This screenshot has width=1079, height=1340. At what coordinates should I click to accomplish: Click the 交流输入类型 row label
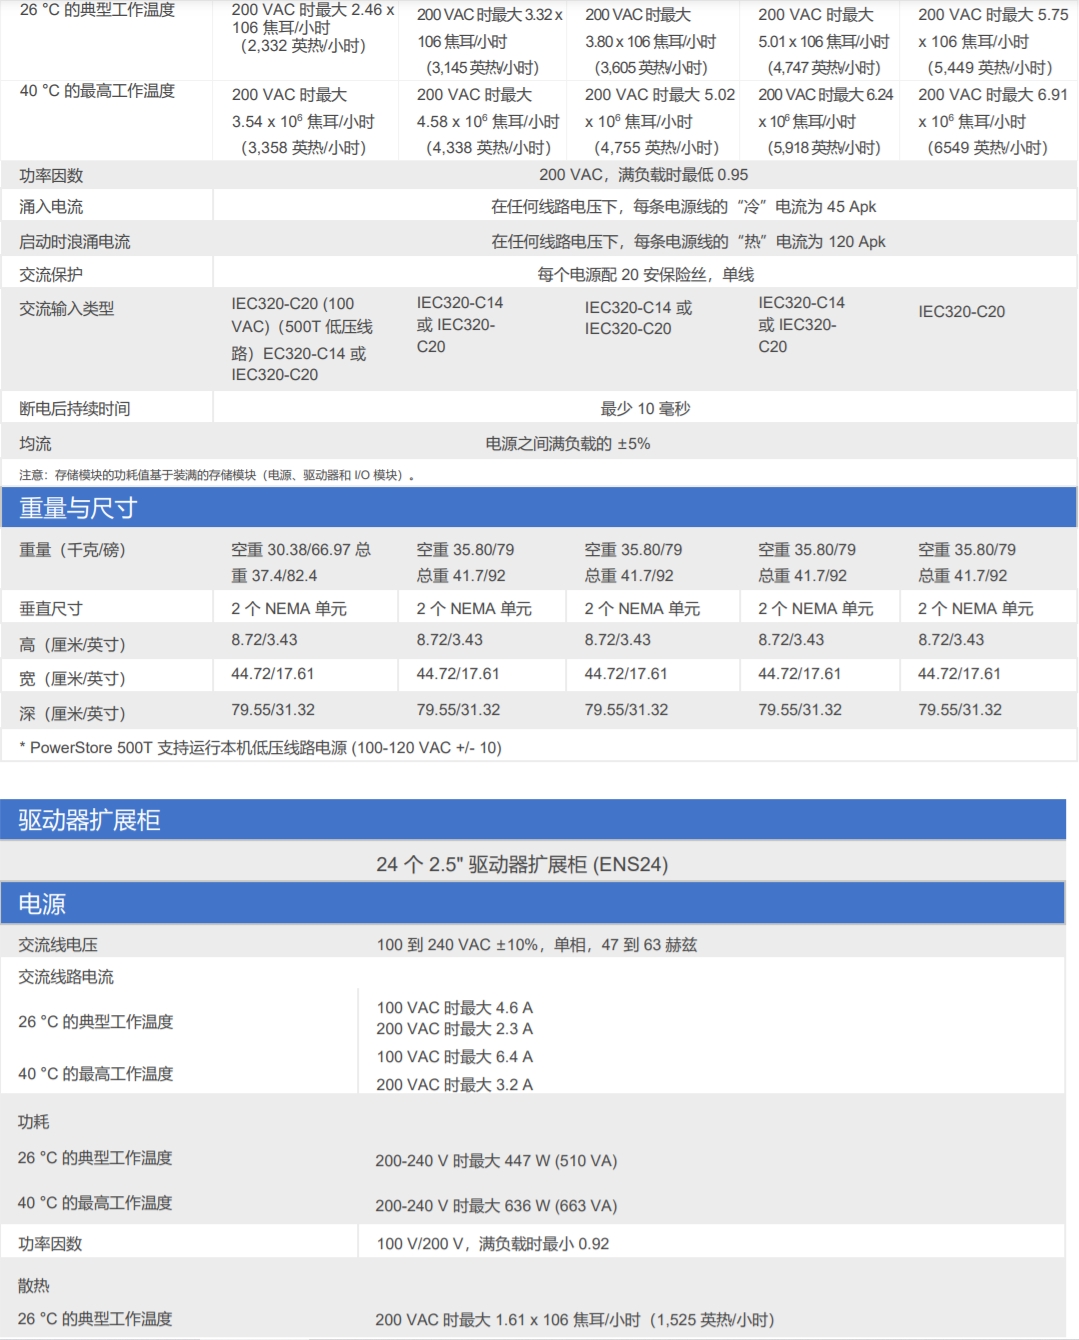[x=66, y=309]
